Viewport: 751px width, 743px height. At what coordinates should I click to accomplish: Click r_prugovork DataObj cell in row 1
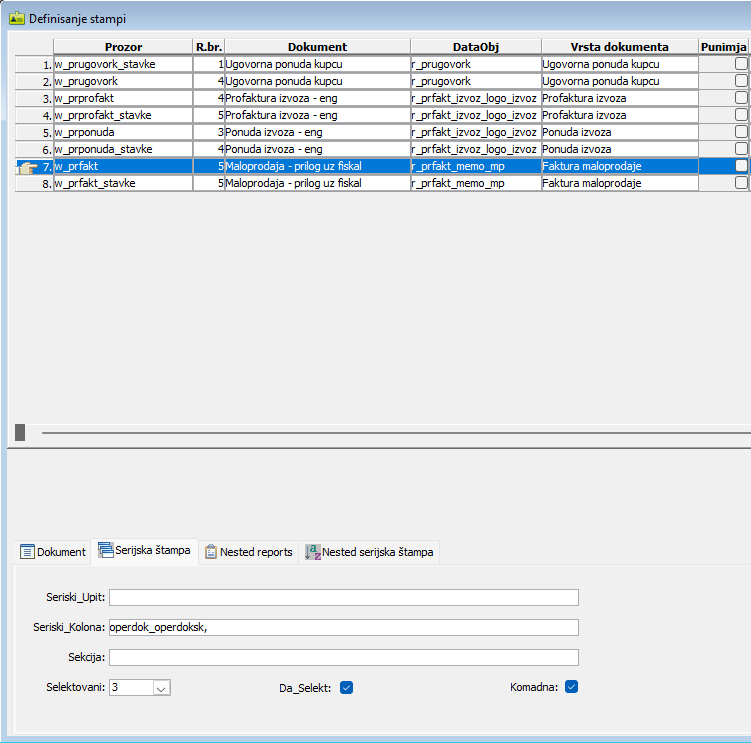(x=476, y=64)
